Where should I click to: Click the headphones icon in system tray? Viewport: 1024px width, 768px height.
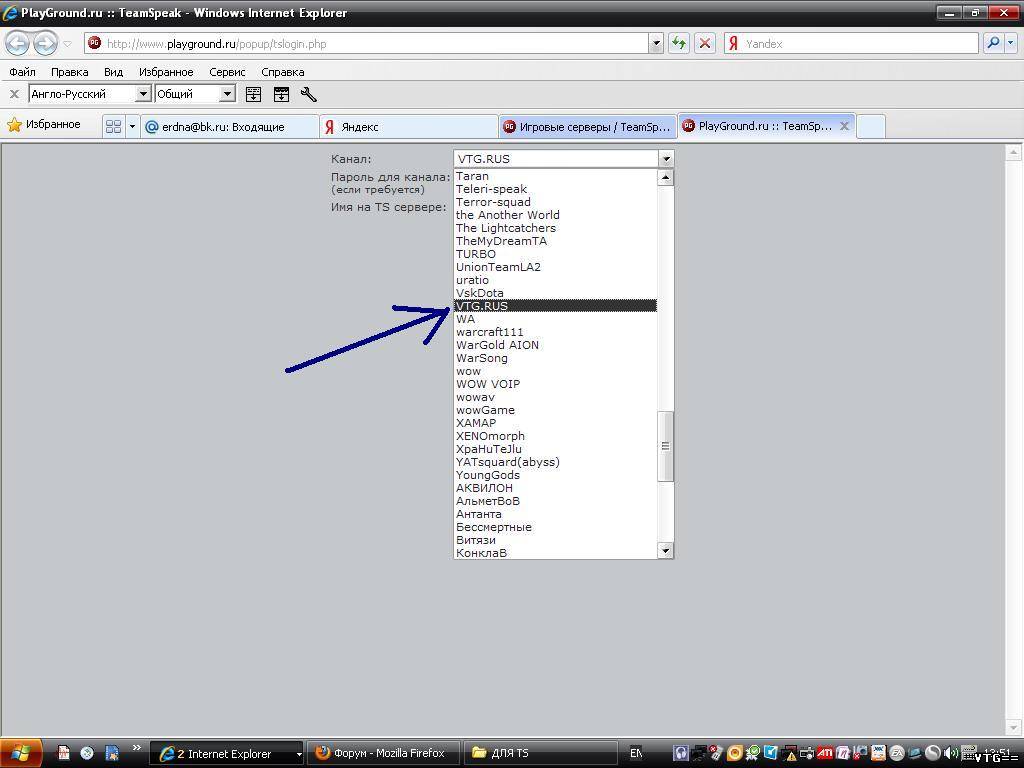tap(680, 753)
